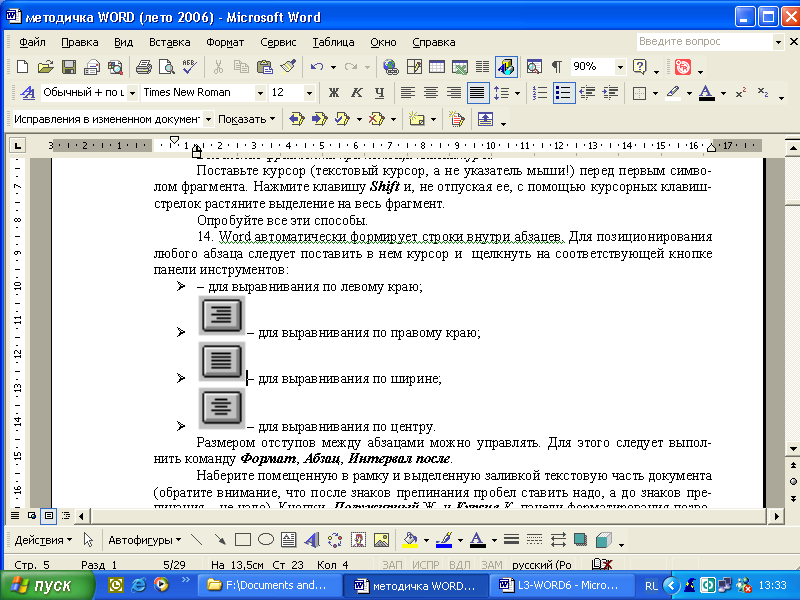Insert an Excel worksheet
This screenshot has width=800, height=600.
click(x=460, y=67)
